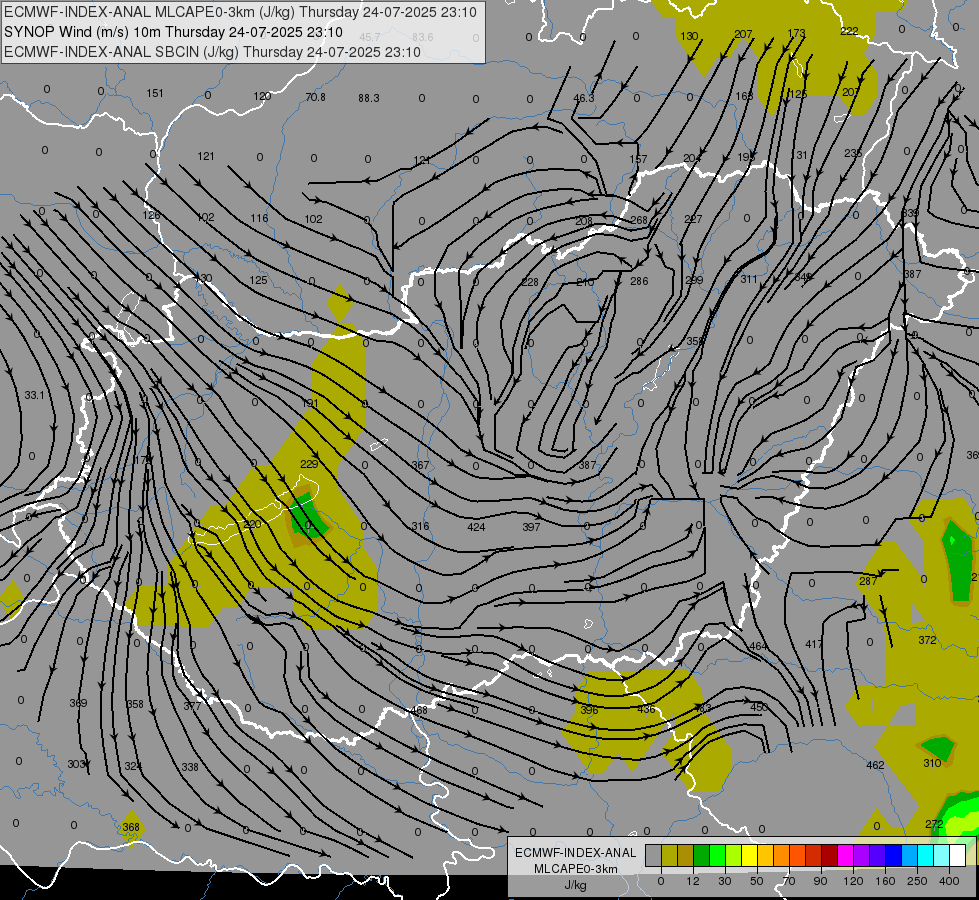979x900 pixels.
Task: Click the map value 324
Action: [x=133, y=766]
